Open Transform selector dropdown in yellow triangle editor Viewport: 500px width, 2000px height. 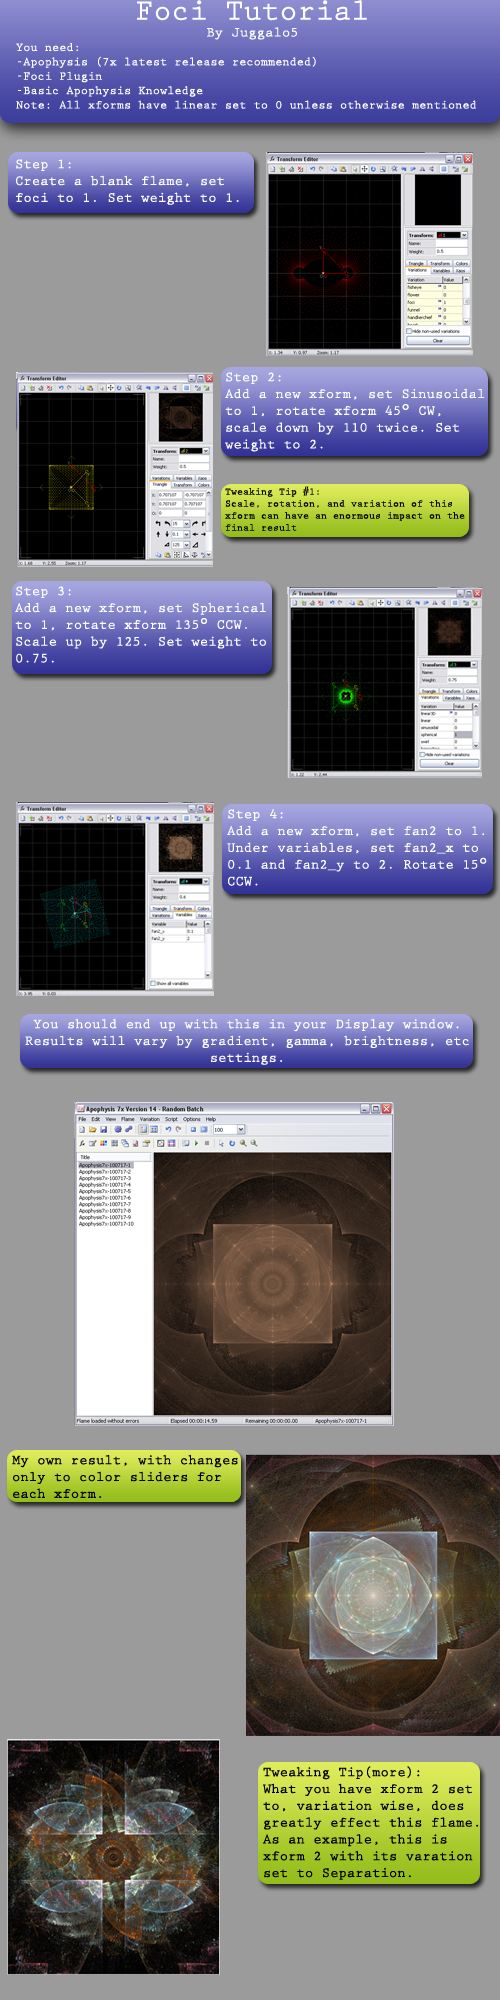[x=206, y=451]
